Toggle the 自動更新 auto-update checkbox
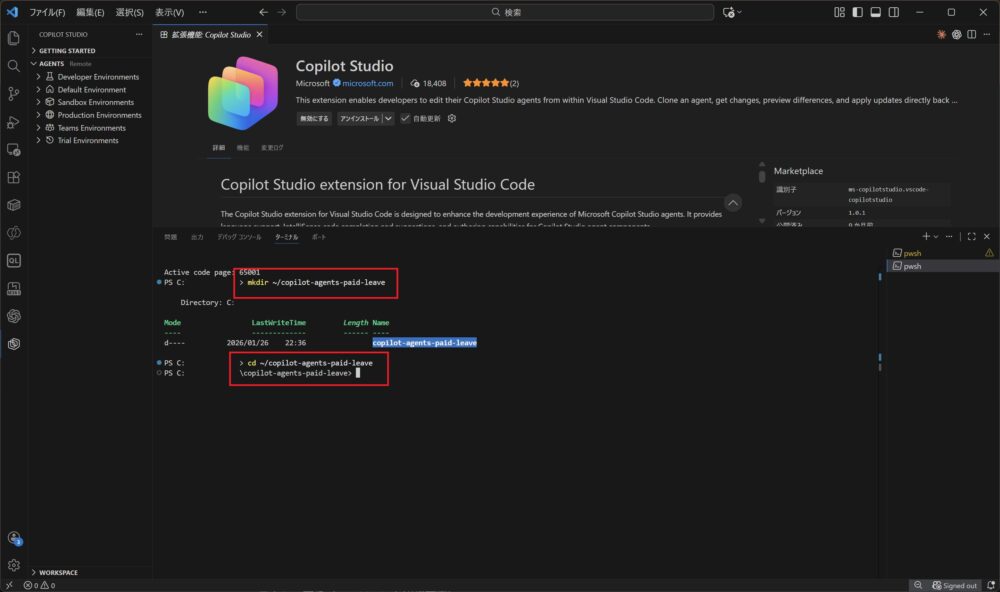Viewport: 1000px width, 592px height. (405, 118)
